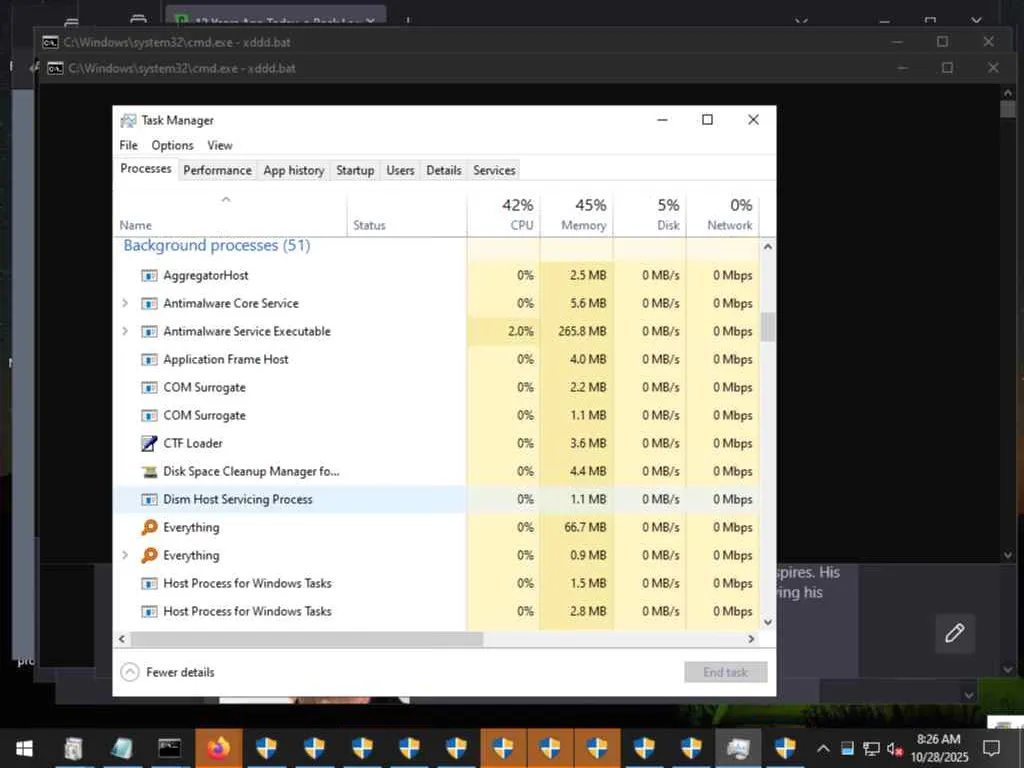Switch to the Details tab
Screen dimensions: 1024x768
(x=444, y=170)
